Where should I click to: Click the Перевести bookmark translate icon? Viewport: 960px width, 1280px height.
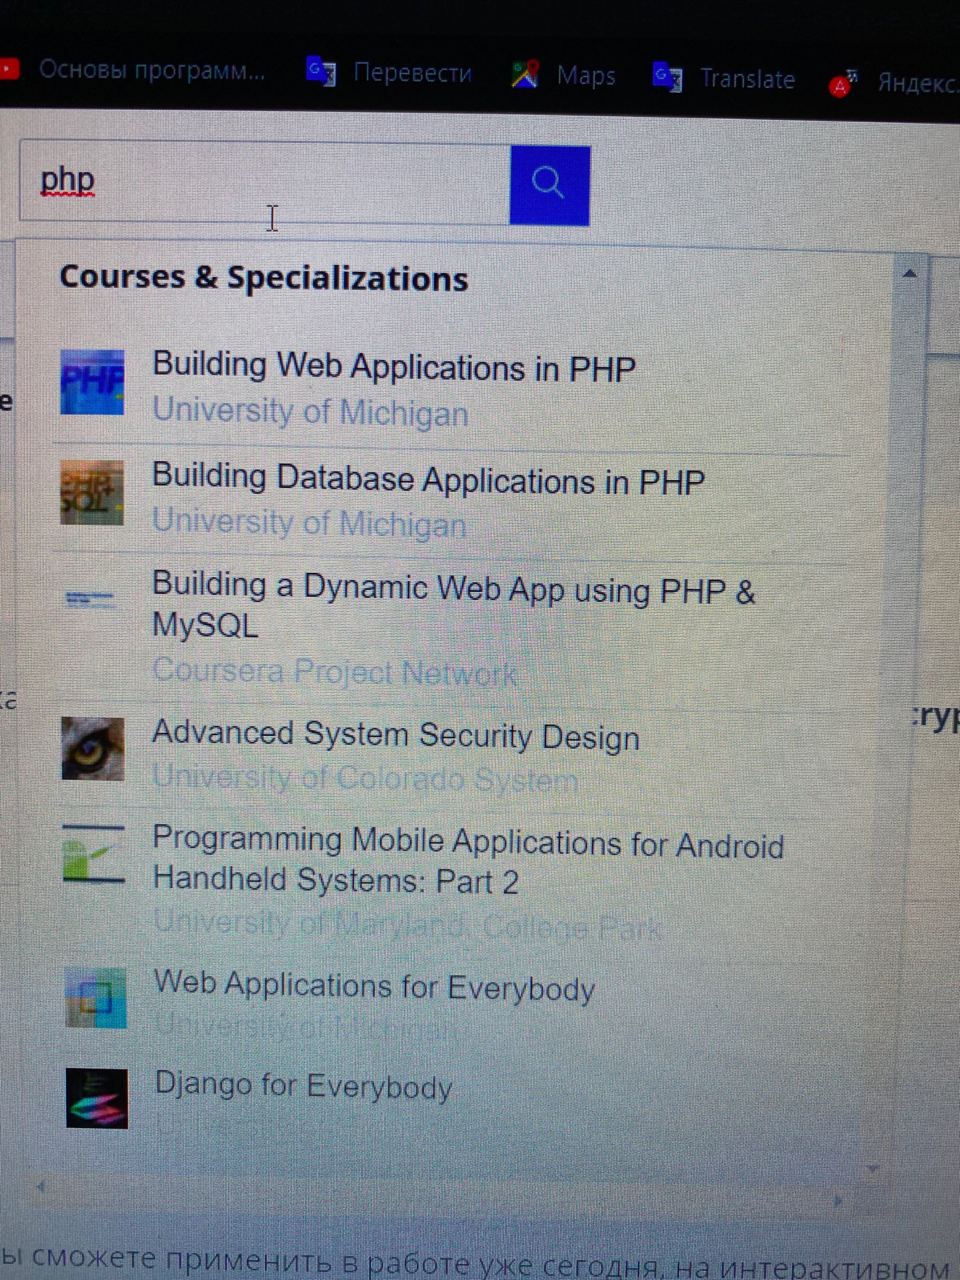320,71
